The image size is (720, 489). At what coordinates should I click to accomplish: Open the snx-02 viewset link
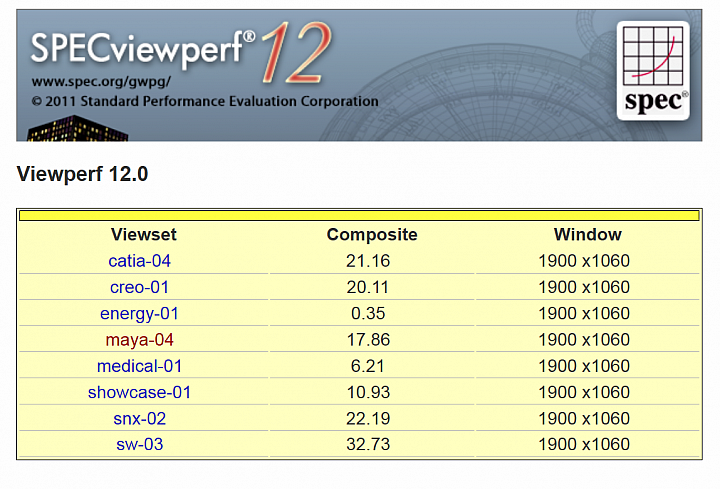(x=139, y=418)
